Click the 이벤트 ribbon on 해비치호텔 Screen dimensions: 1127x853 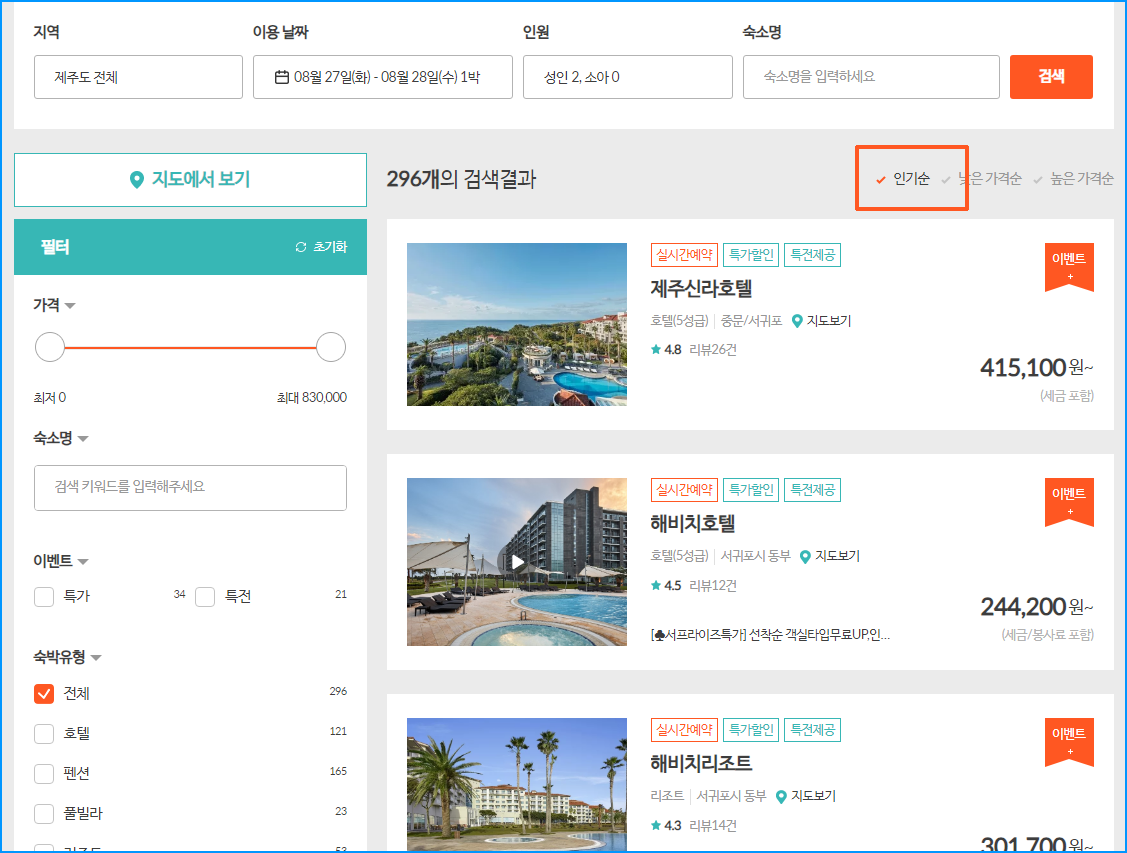1069,501
